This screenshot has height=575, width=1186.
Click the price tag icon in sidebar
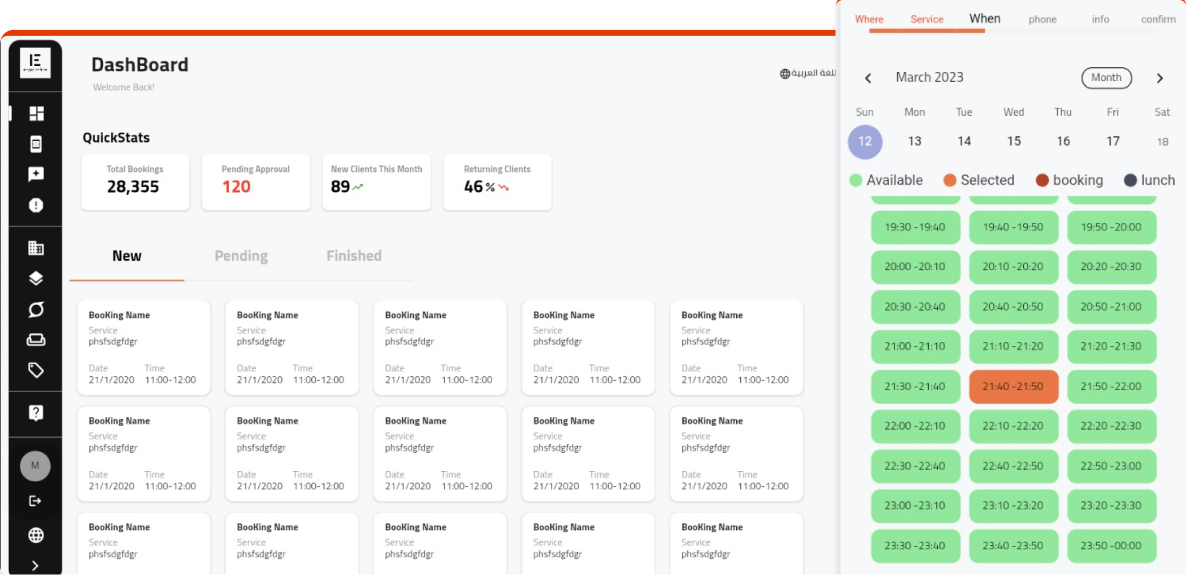coord(36,370)
